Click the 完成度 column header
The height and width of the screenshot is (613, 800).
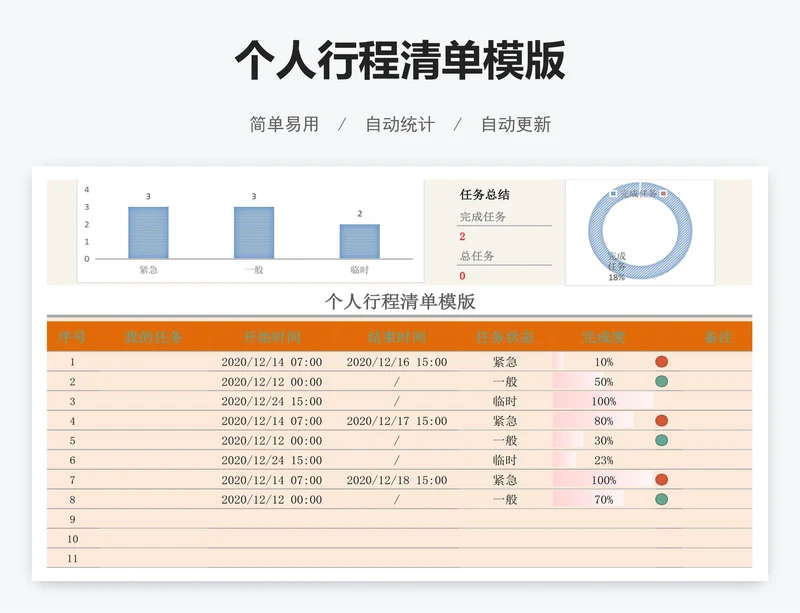click(x=604, y=337)
